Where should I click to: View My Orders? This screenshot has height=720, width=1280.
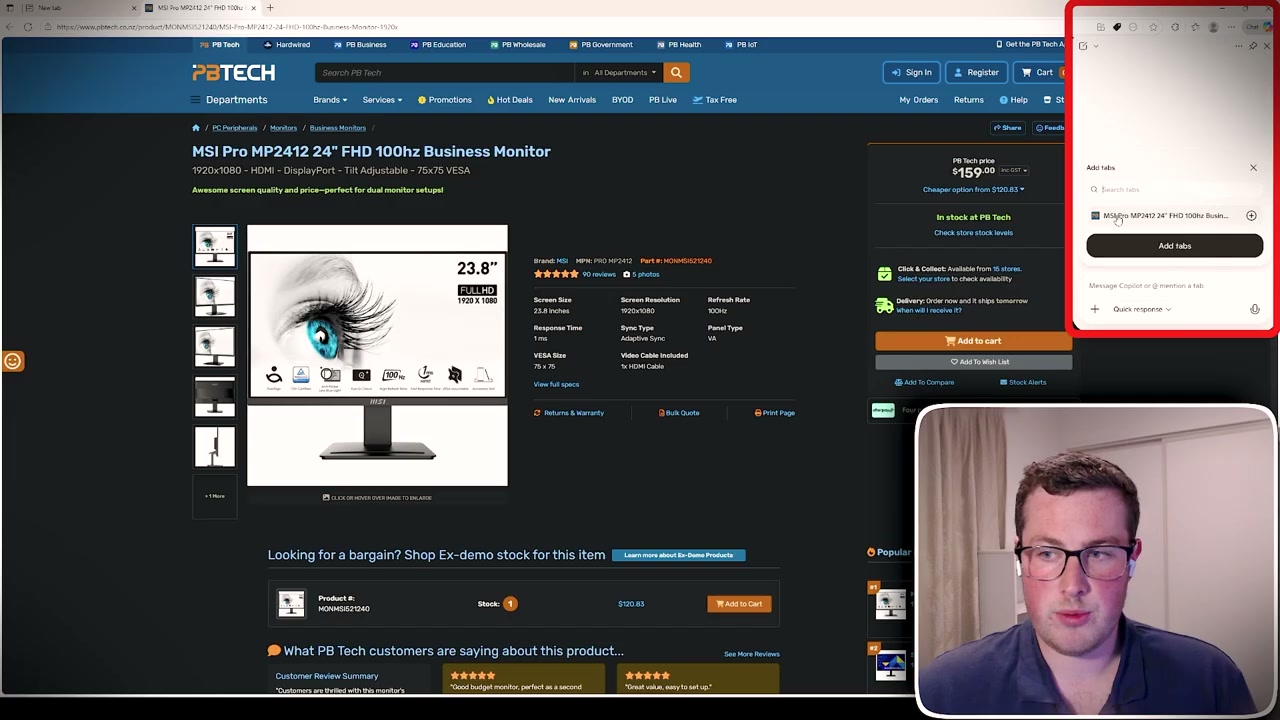coord(918,100)
